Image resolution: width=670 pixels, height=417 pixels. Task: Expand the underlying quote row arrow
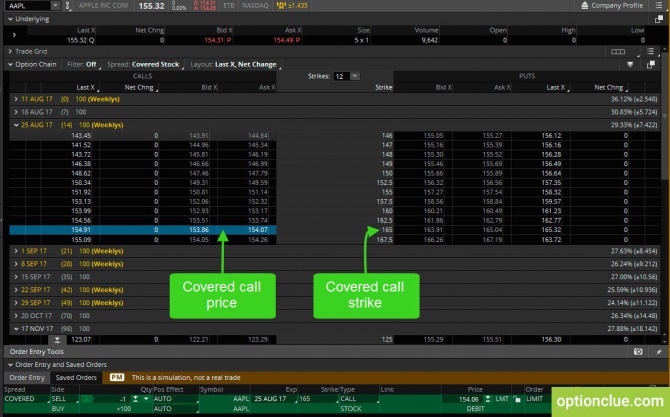pos(14,35)
